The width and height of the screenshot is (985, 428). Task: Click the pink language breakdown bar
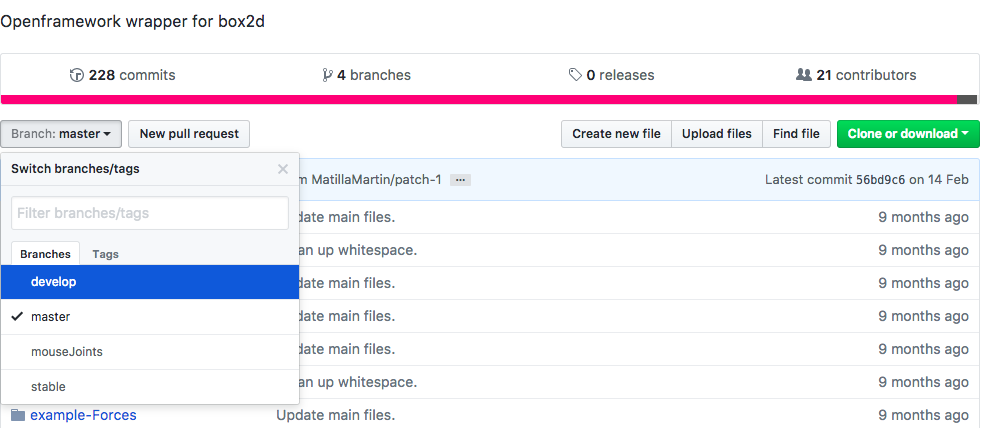tap(479, 99)
